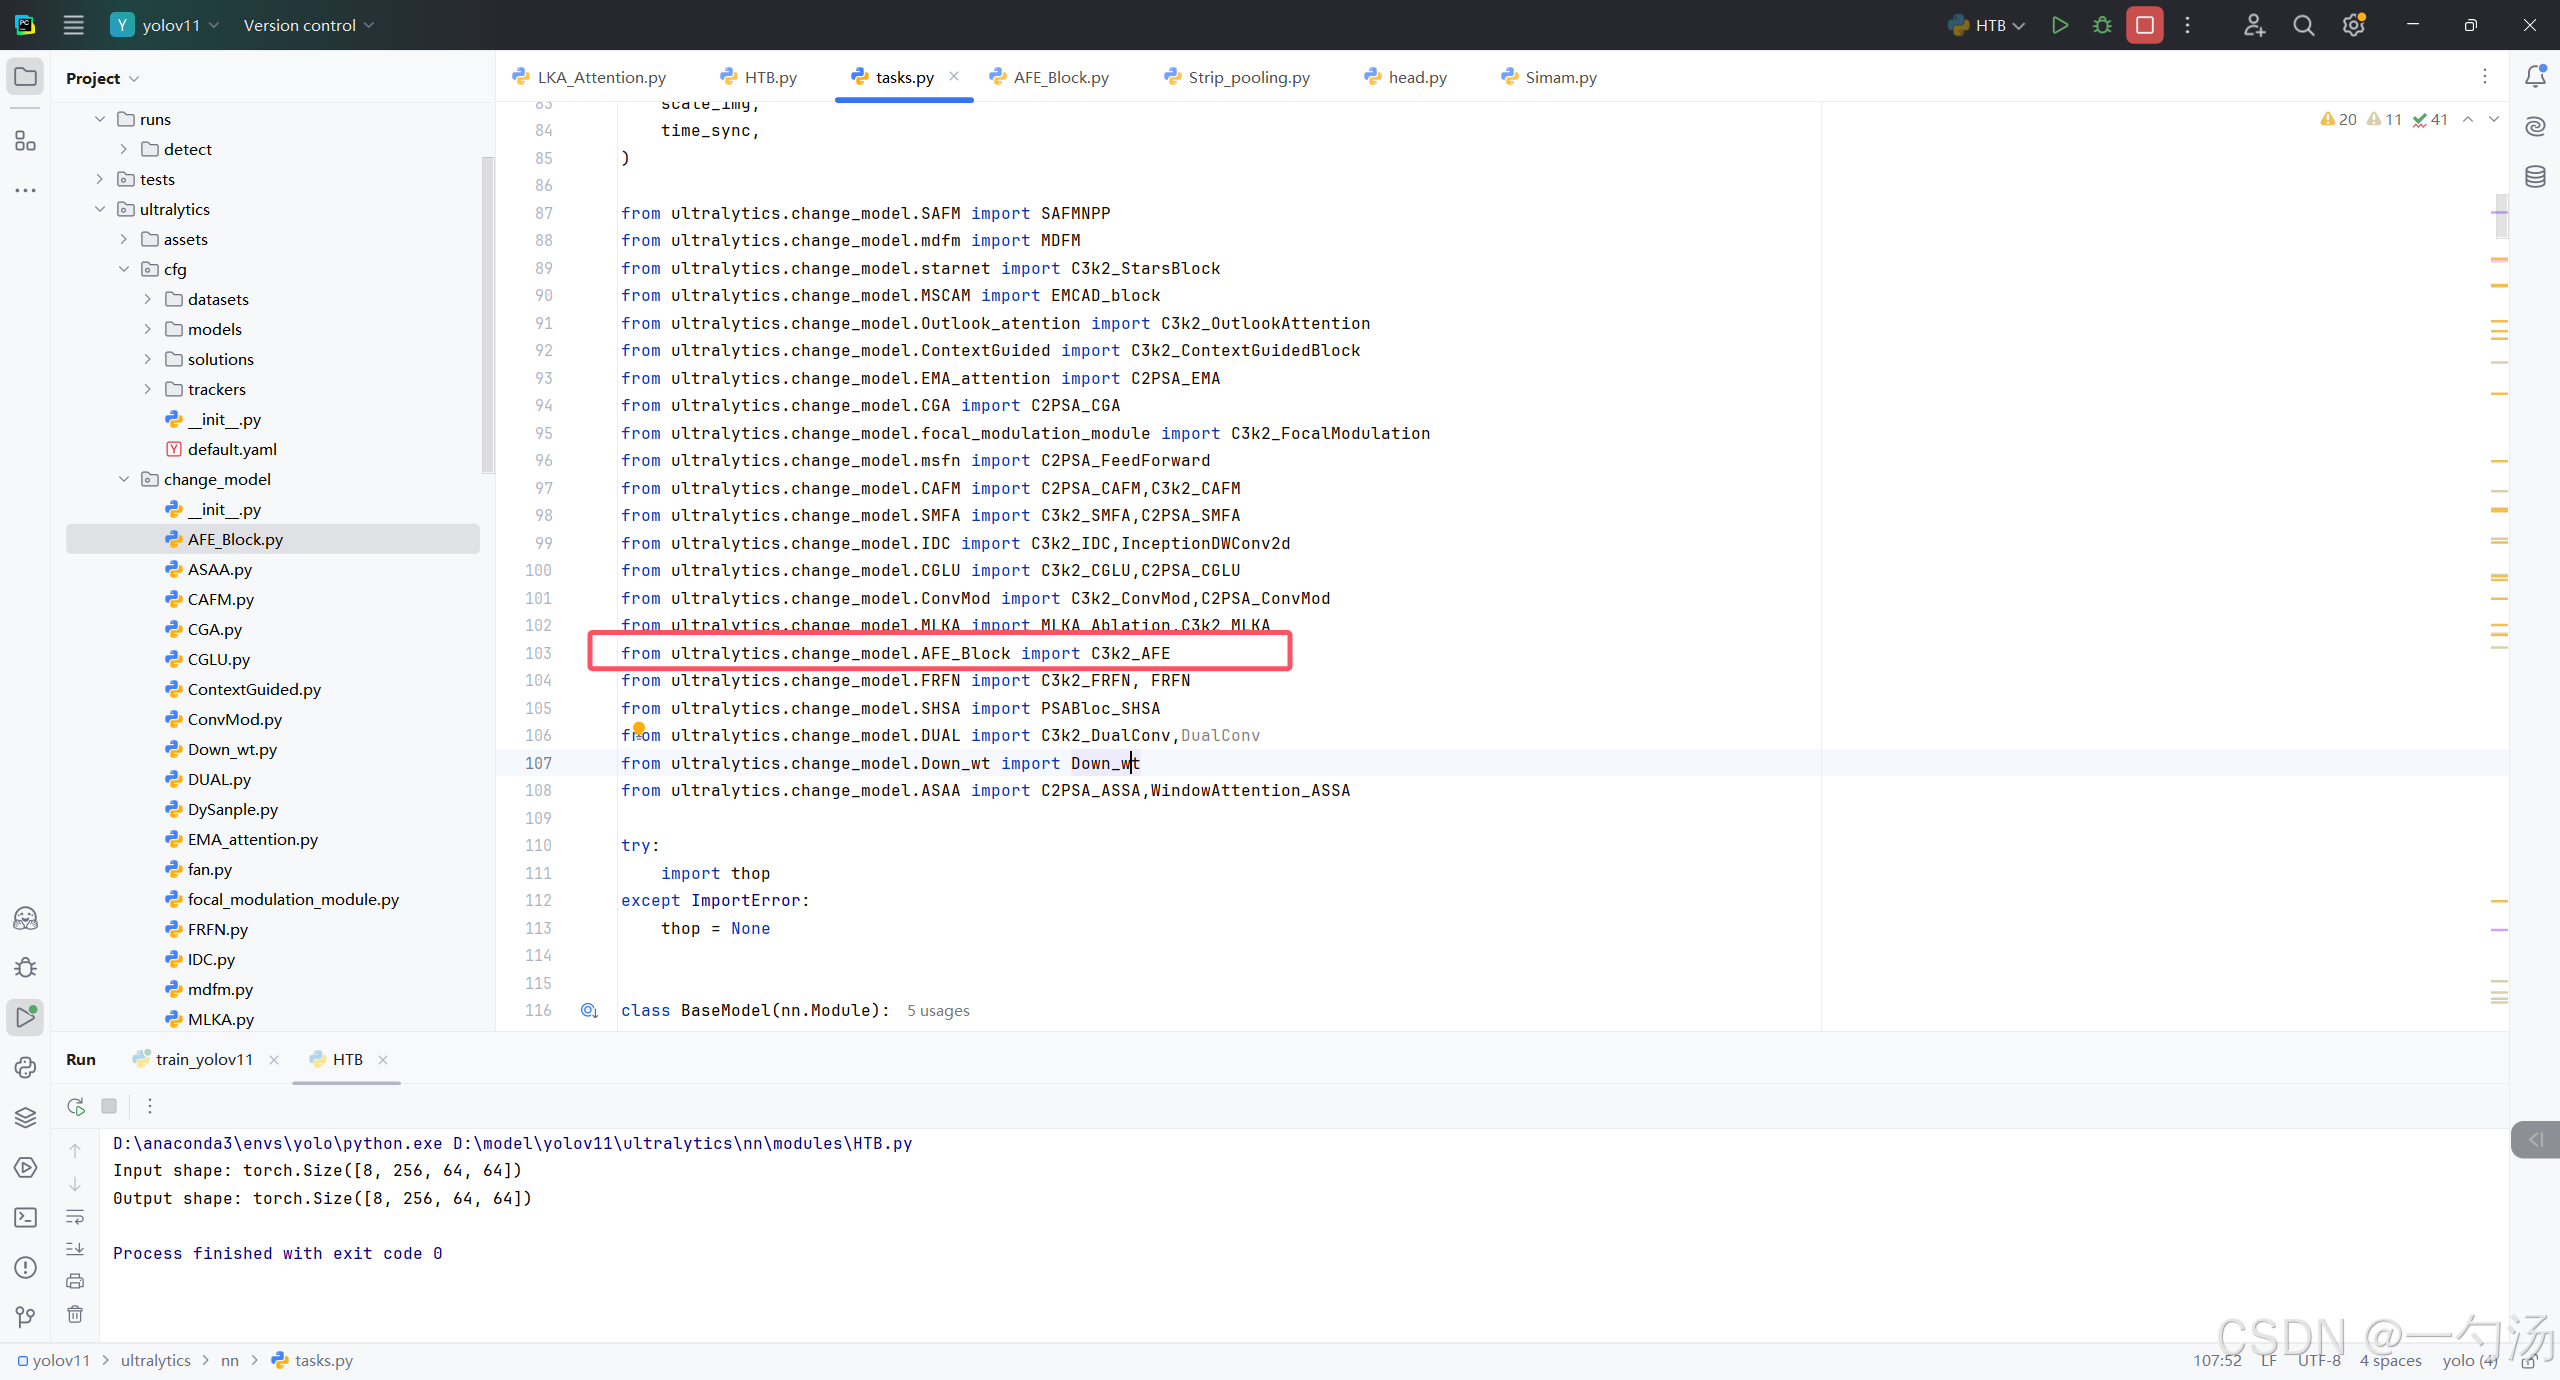
Task: Expand the detect folder in project tree
Action: (x=124, y=149)
